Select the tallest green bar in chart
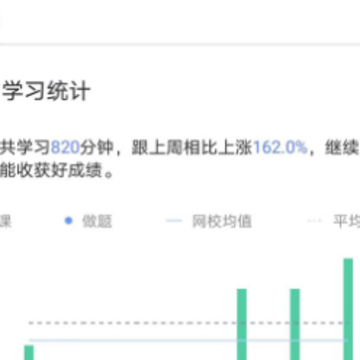Viewport: 360px width, 360px height. click(x=348, y=309)
